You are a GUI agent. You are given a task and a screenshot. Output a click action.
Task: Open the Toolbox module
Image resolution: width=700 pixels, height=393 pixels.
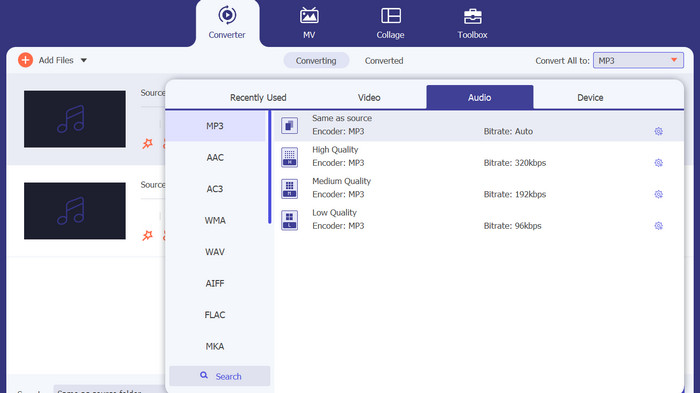tap(472, 23)
